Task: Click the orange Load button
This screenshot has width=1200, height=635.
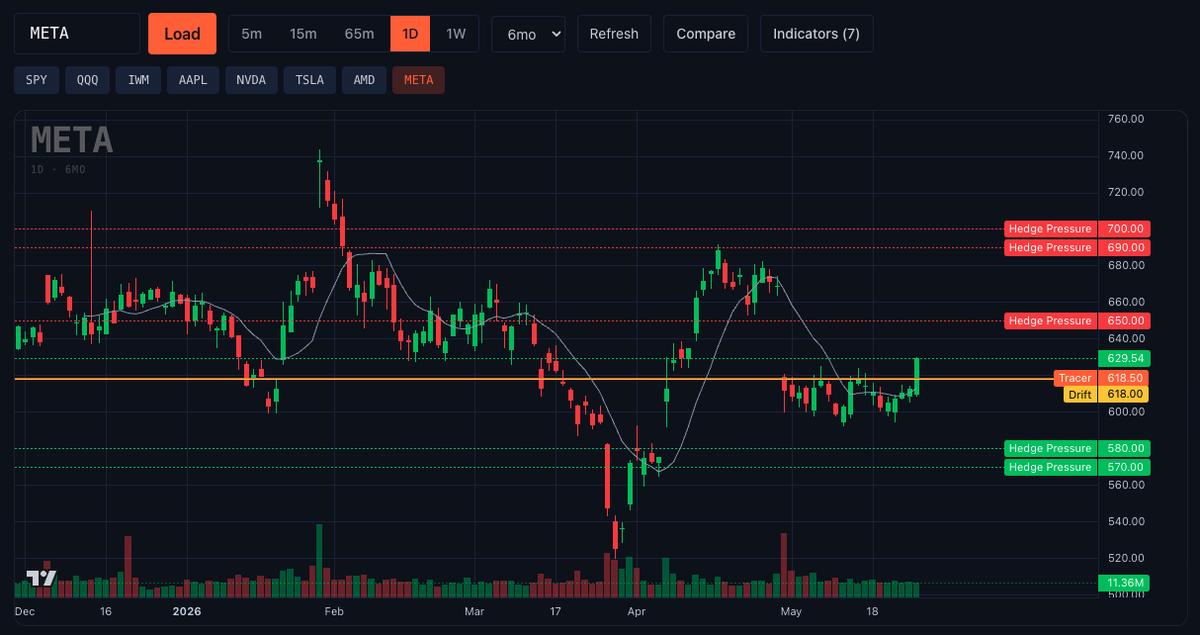Action: pyautogui.click(x=182, y=33)
